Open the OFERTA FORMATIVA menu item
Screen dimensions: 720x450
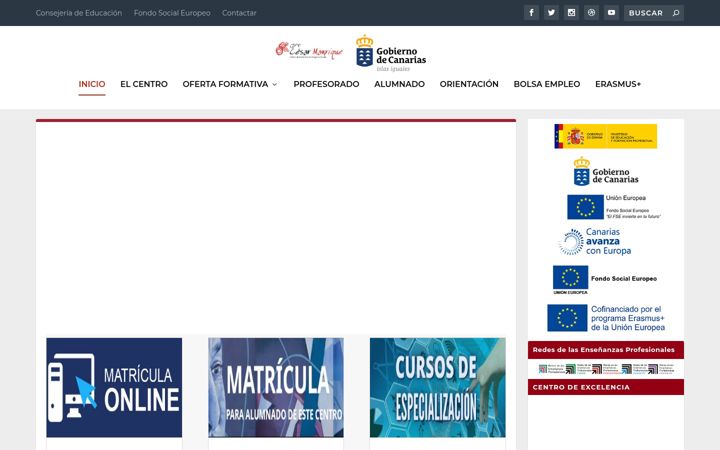click(x=225, y=84)
